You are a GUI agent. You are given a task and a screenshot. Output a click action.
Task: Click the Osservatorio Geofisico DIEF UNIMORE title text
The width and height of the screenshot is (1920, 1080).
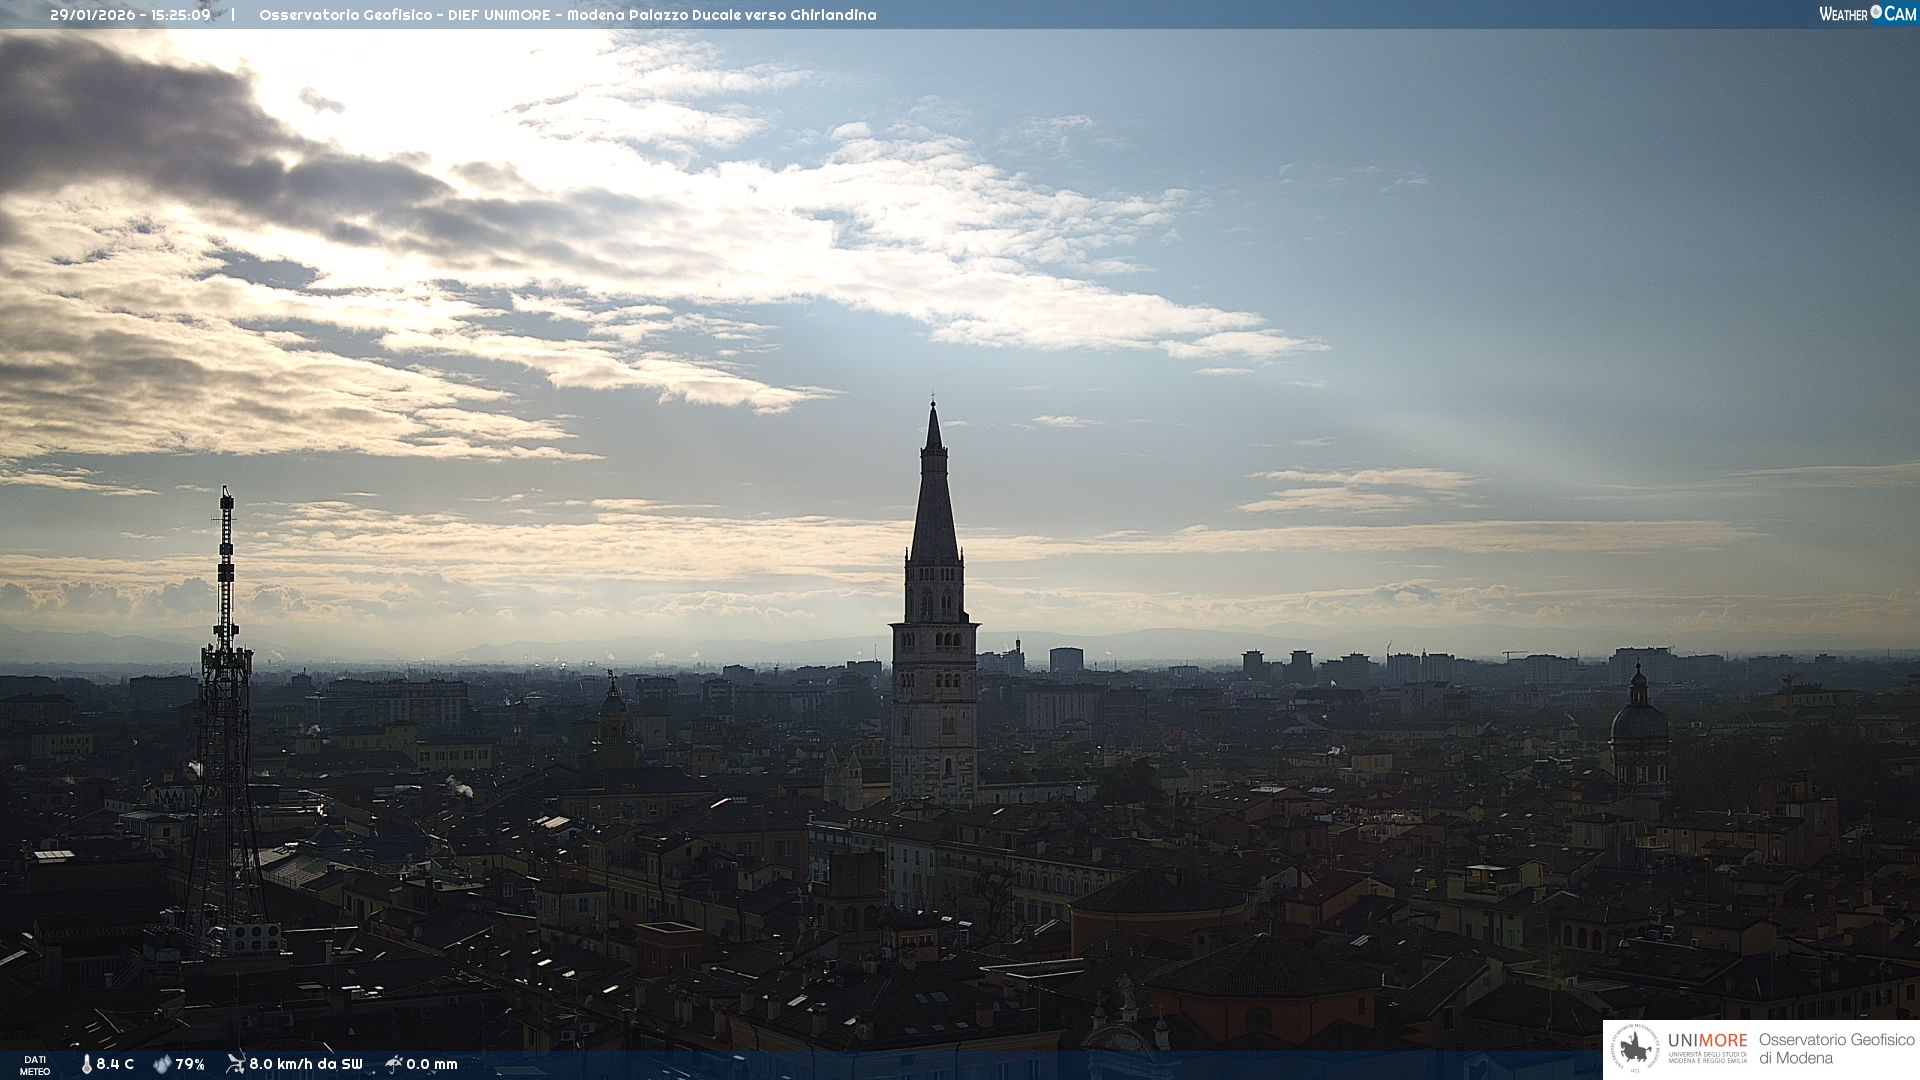click(x=567, y=15)
